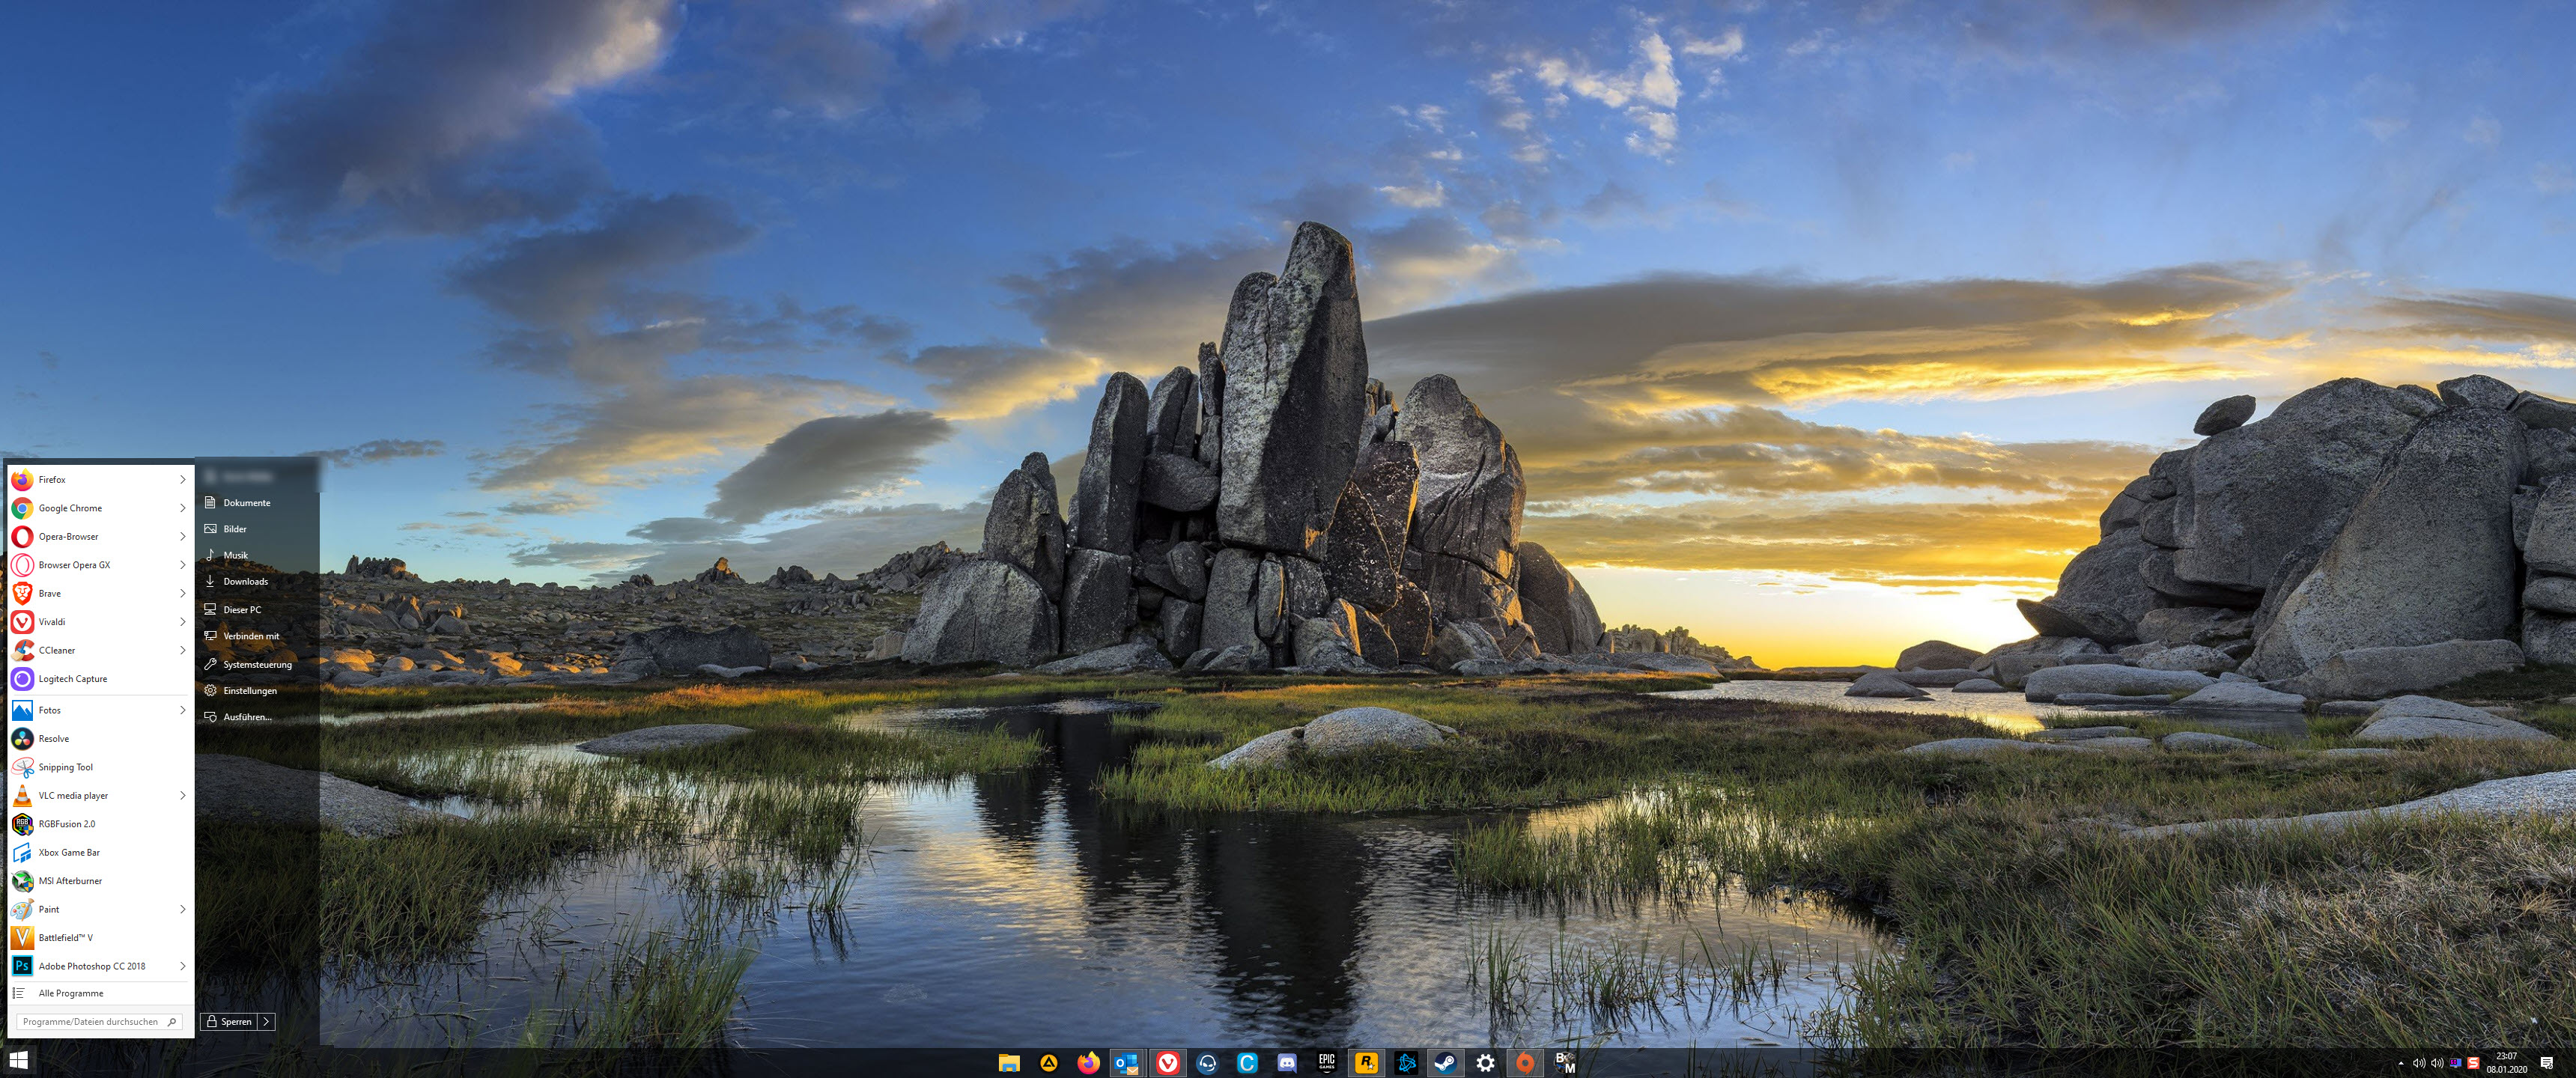Open Steam taskbar icon
Image resolution: width=2576 pixels, height=1078 pixels.
click(x=1445, y=1063)
